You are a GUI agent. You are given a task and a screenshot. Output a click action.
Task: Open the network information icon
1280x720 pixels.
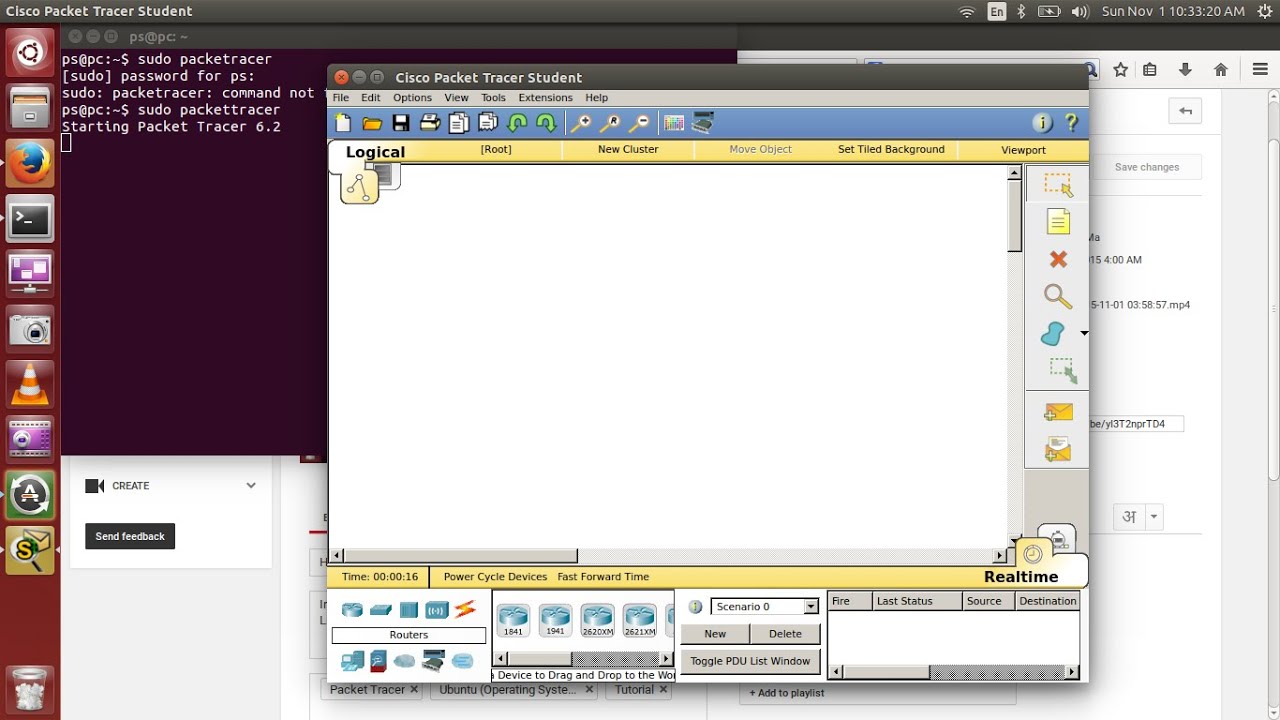pos(1042,123)
